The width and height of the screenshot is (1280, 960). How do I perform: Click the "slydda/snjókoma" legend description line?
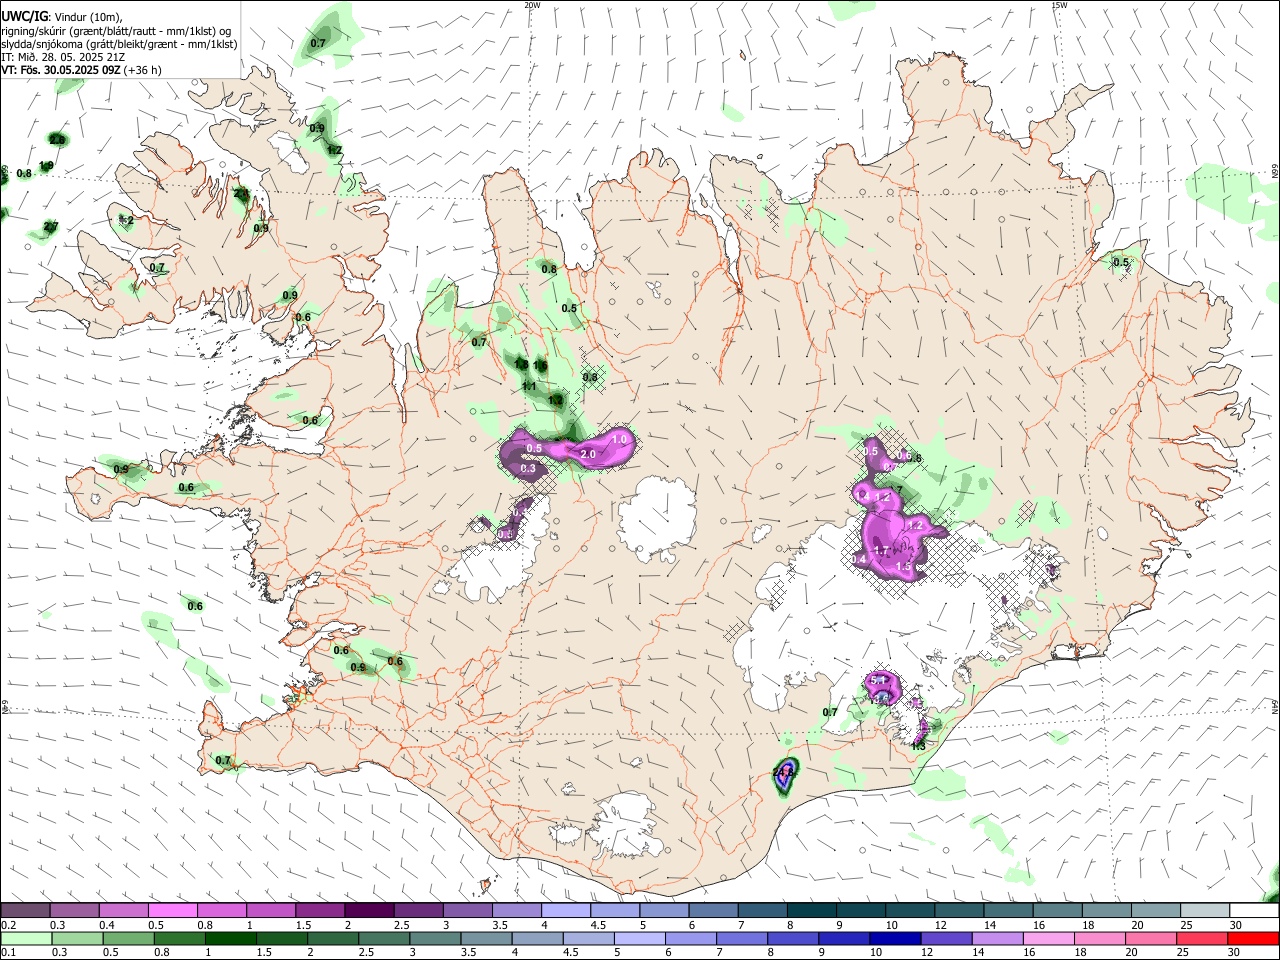click(119, 44)
